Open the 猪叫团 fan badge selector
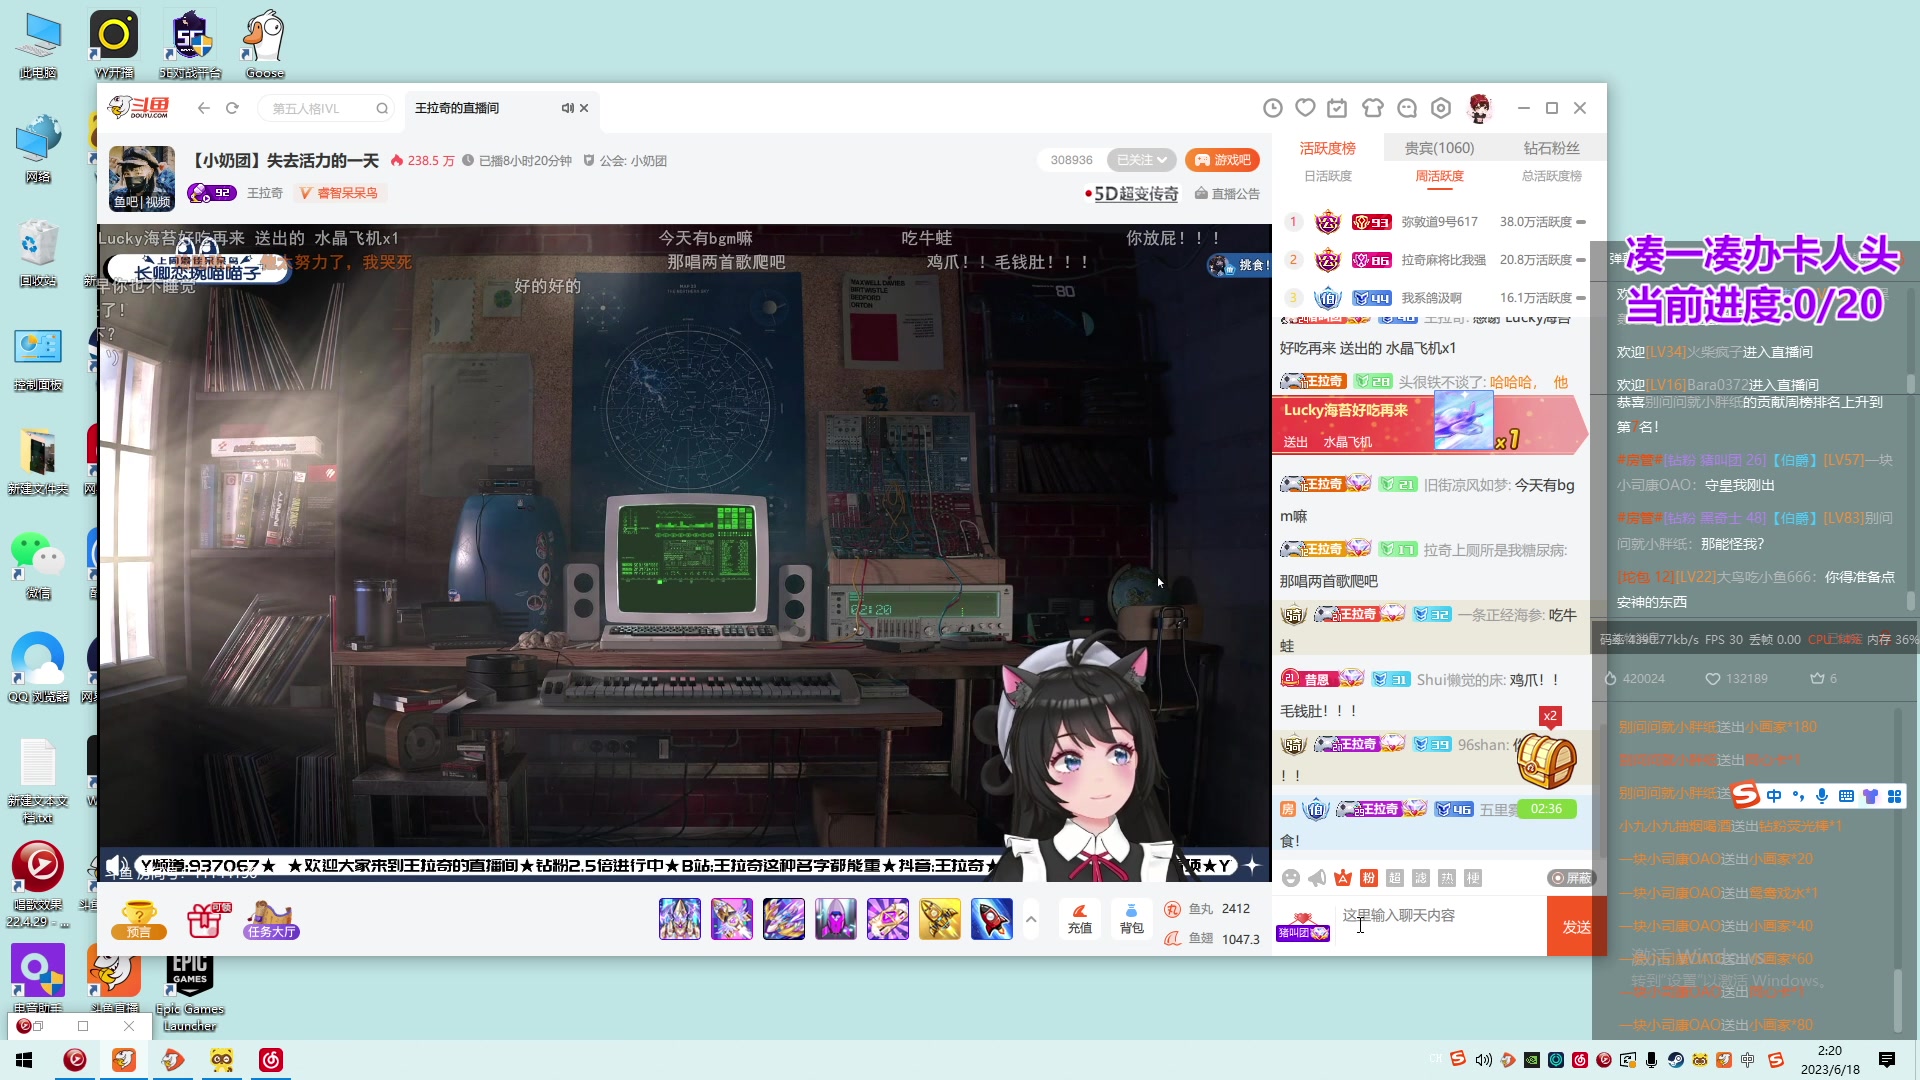Screen dimensions: 1920x1080 (1303, 927)
